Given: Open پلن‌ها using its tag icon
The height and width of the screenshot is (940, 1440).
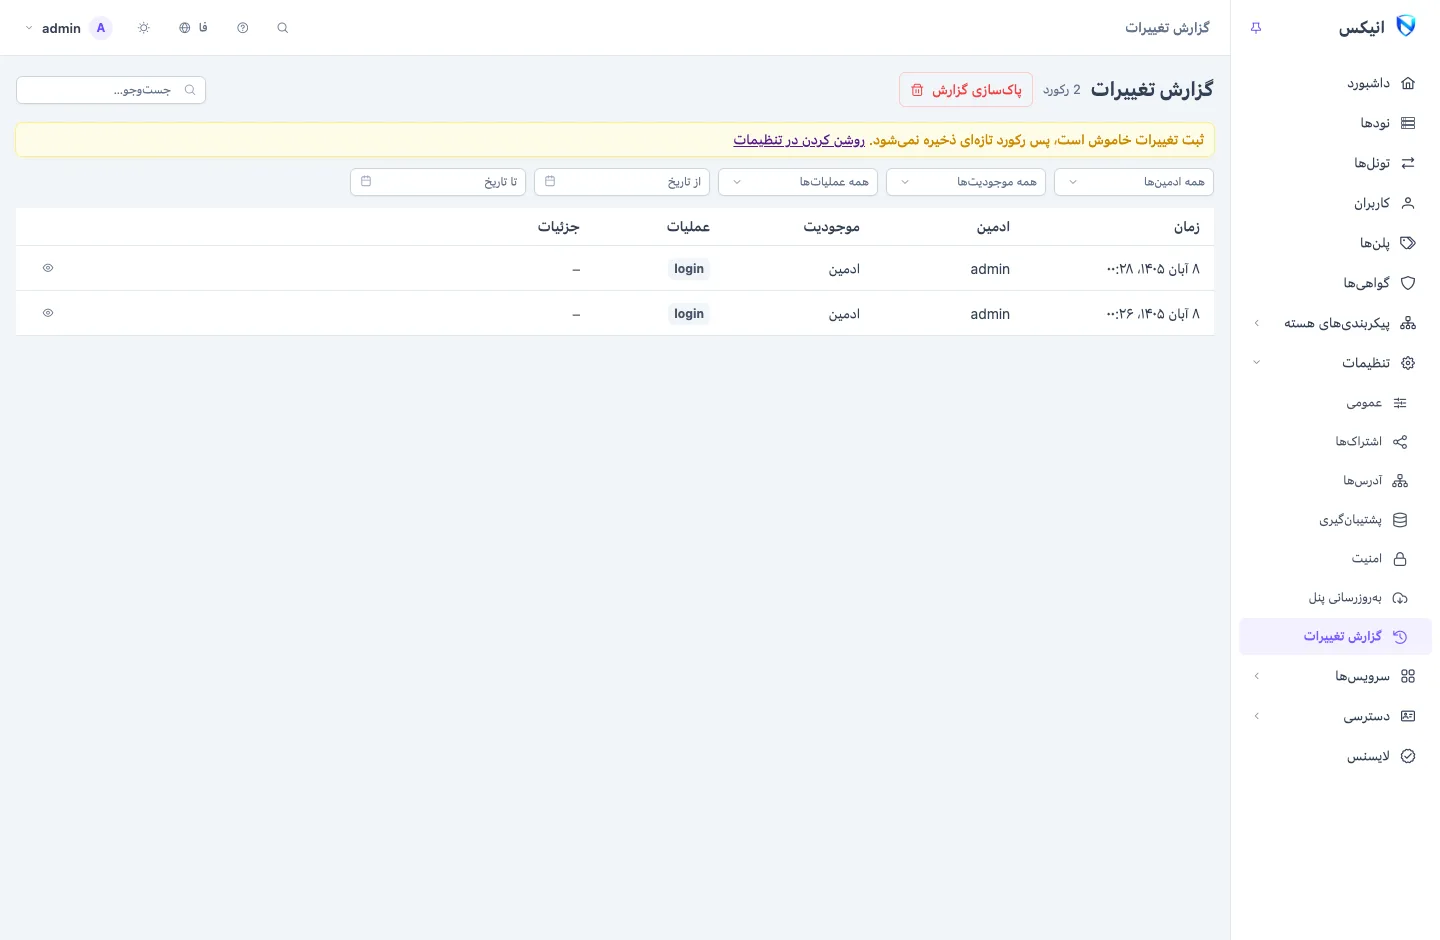Looking at the screenshot, I should pyautogui.click(x=1408, y=243).
